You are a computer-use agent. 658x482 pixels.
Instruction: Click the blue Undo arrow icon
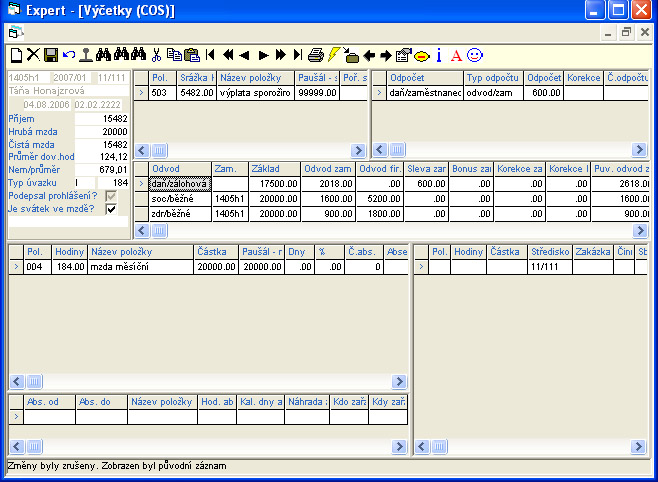click(x=68, y=55)
